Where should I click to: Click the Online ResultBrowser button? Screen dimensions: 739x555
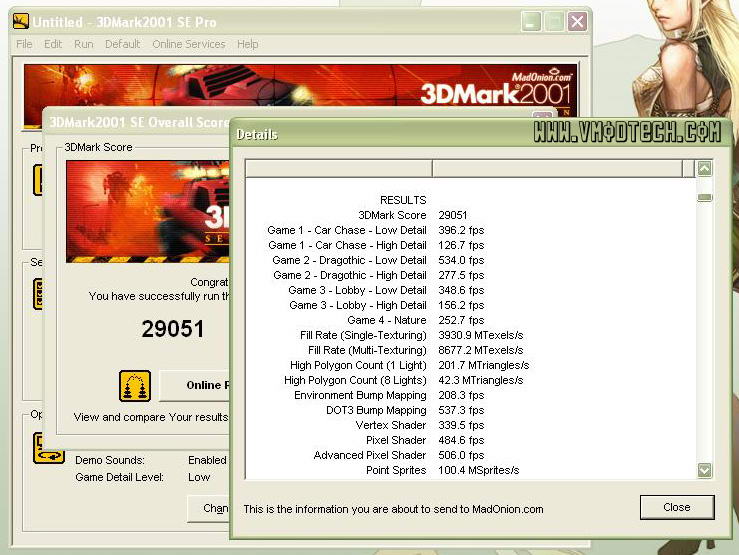click(x=194, y=385)
